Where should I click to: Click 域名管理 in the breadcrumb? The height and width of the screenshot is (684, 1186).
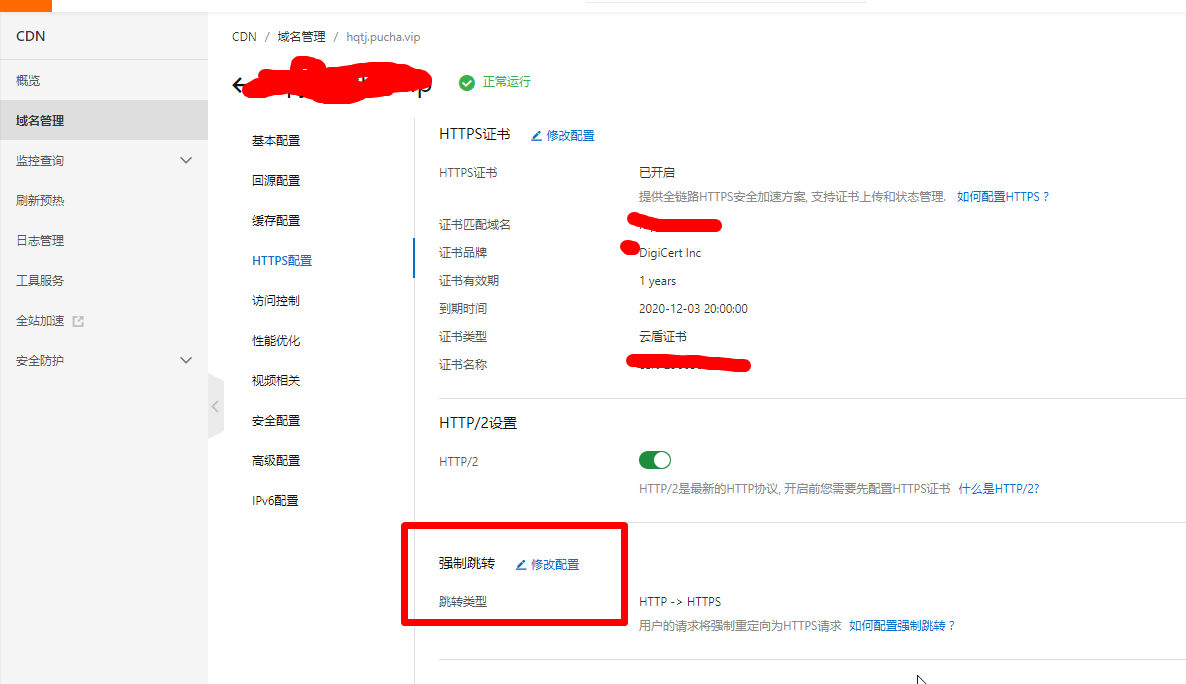pos(301,37)
